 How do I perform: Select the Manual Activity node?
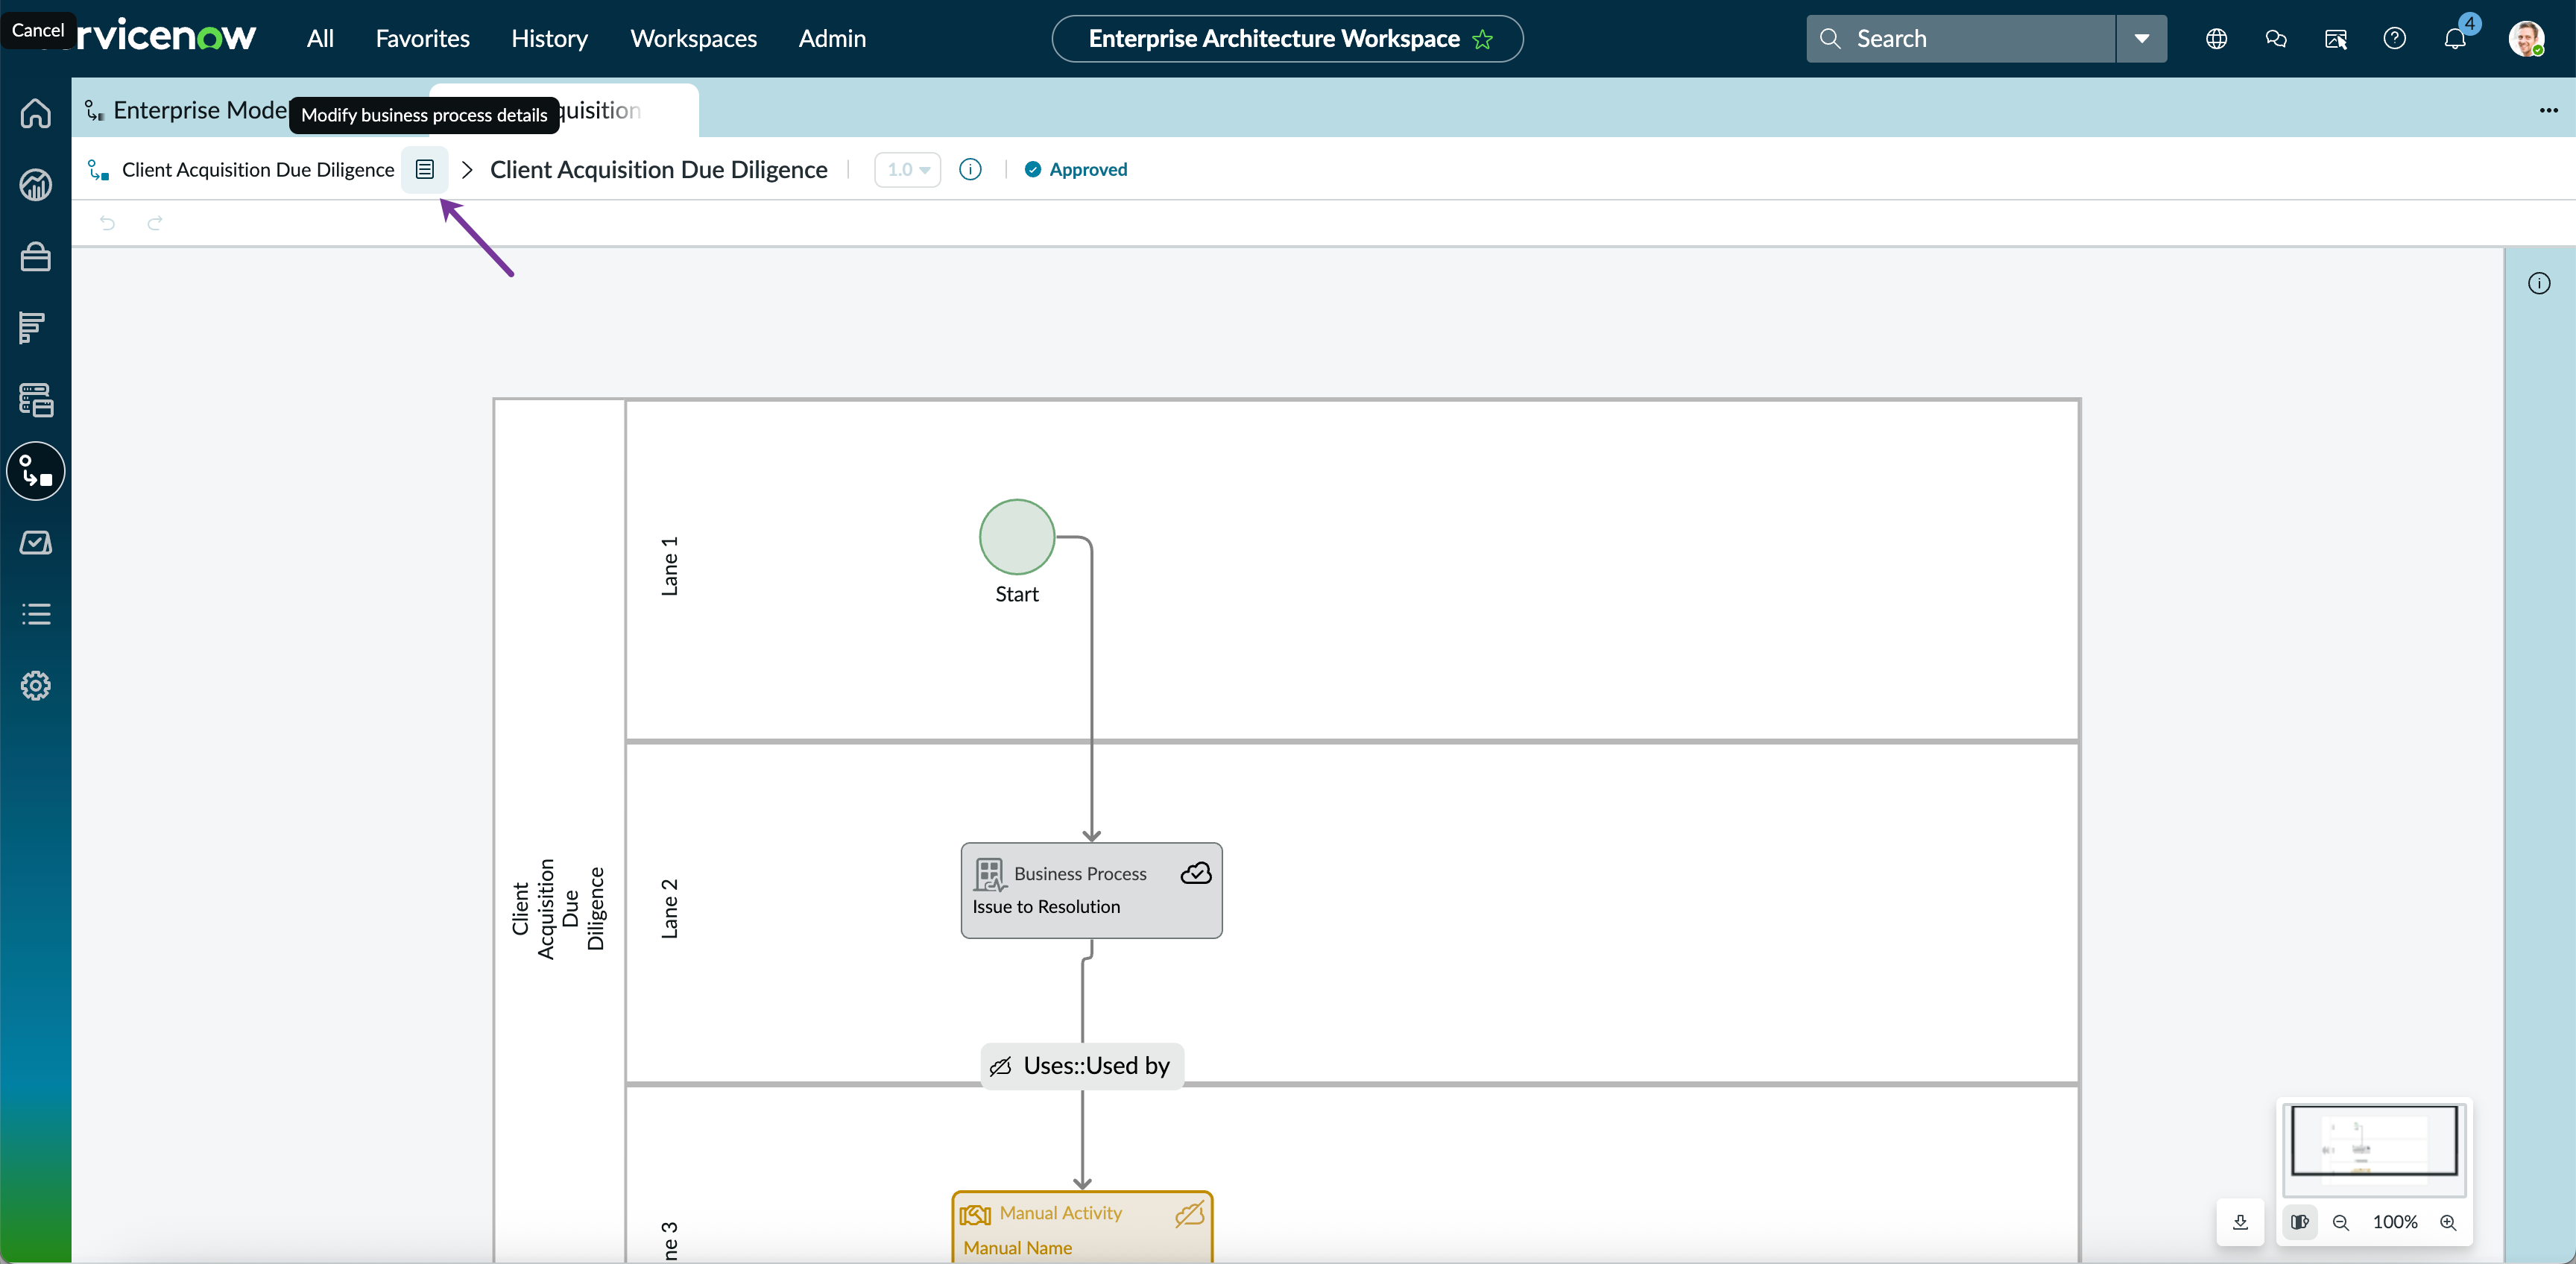[1082, 1227]
